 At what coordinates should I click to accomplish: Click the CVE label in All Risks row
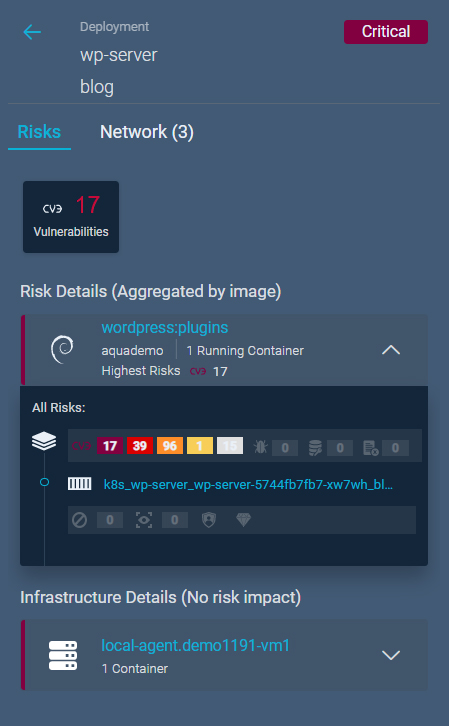pos(81,446)
